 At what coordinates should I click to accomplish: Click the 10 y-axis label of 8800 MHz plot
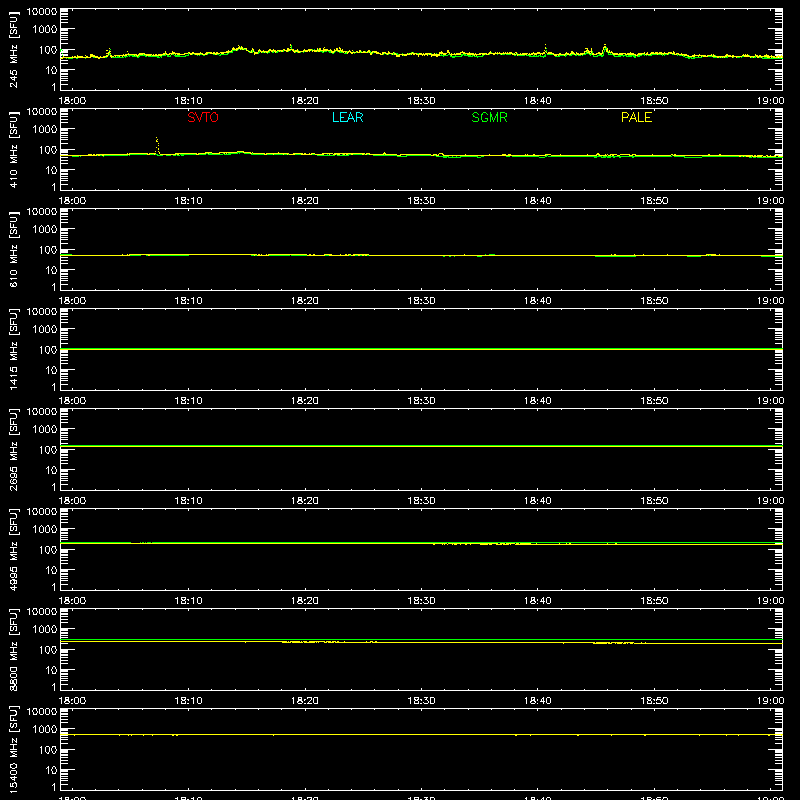click(x=51, y=670)
